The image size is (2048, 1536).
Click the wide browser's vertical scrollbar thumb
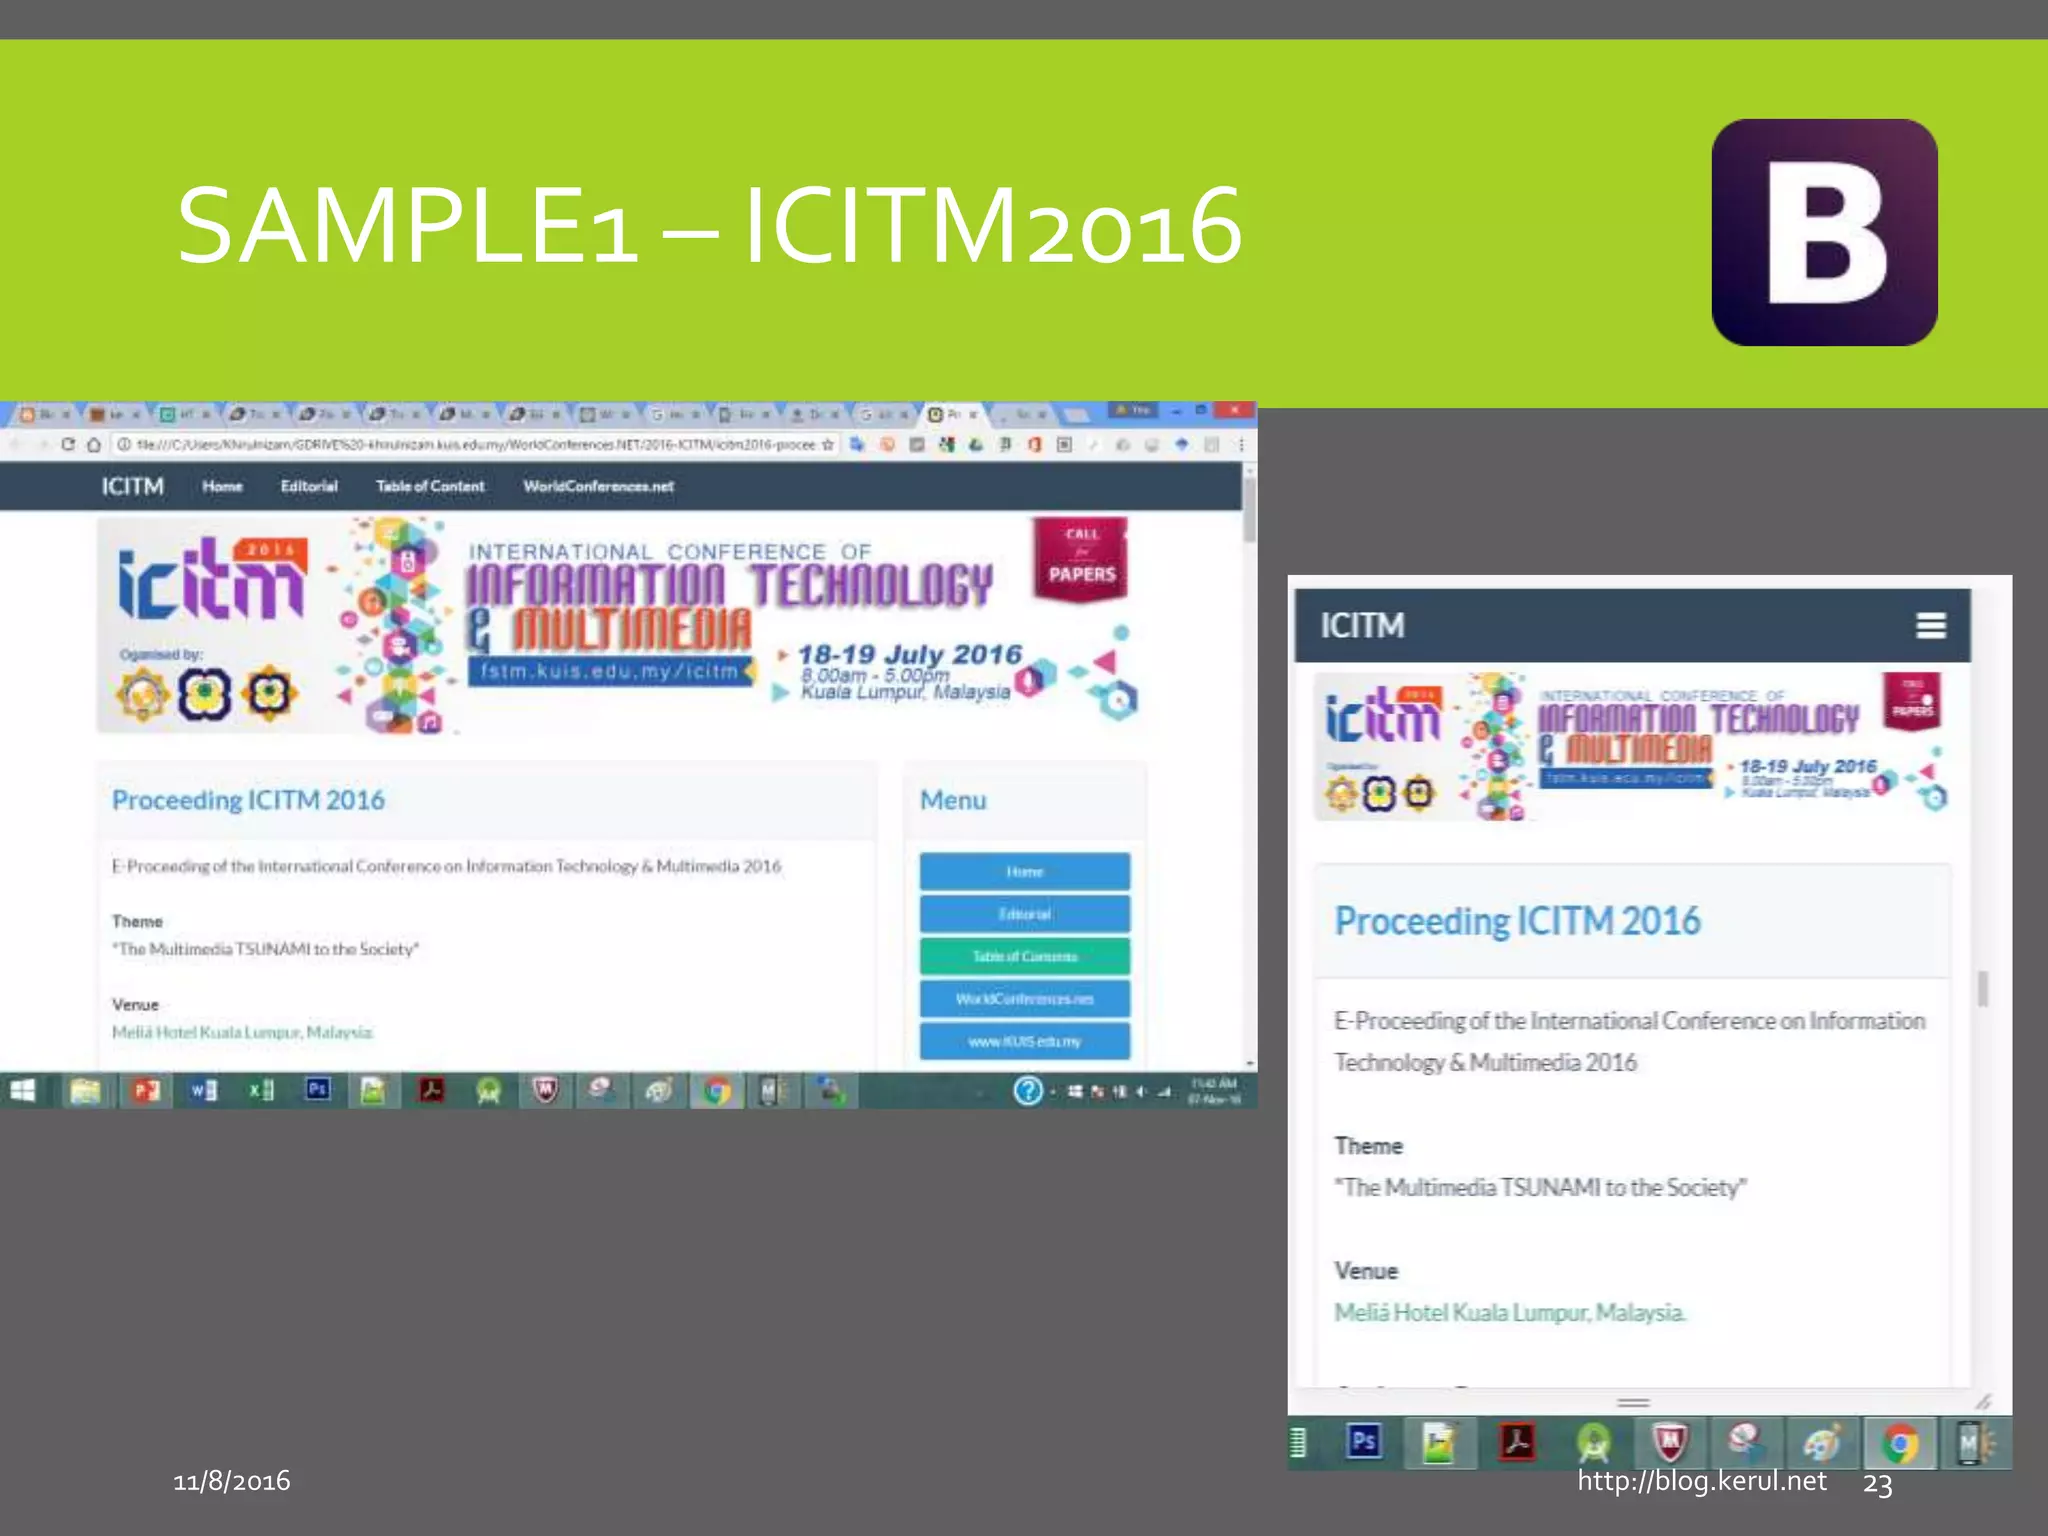[1249, 510]
